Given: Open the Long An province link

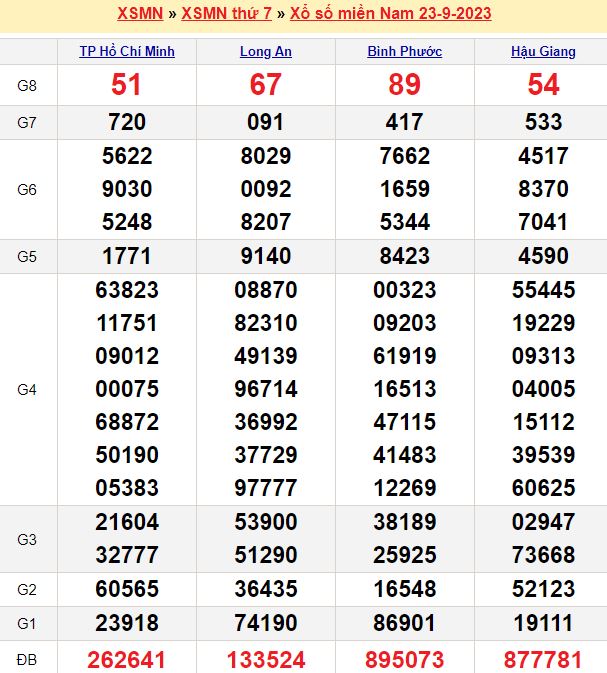Looking at the screenshot, I should (266, 52).
